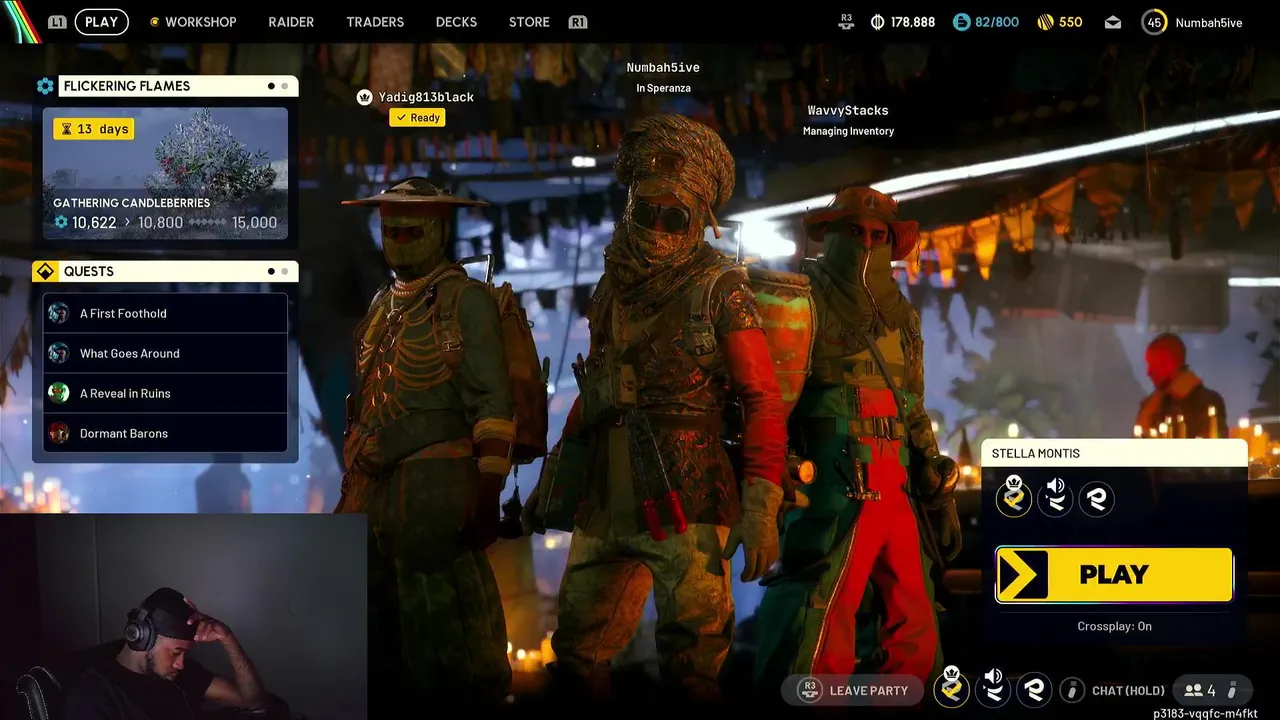Screen dimensions: 1280x720
Task: Select Numbah5ive player name above character
Action: coord(663,68)
